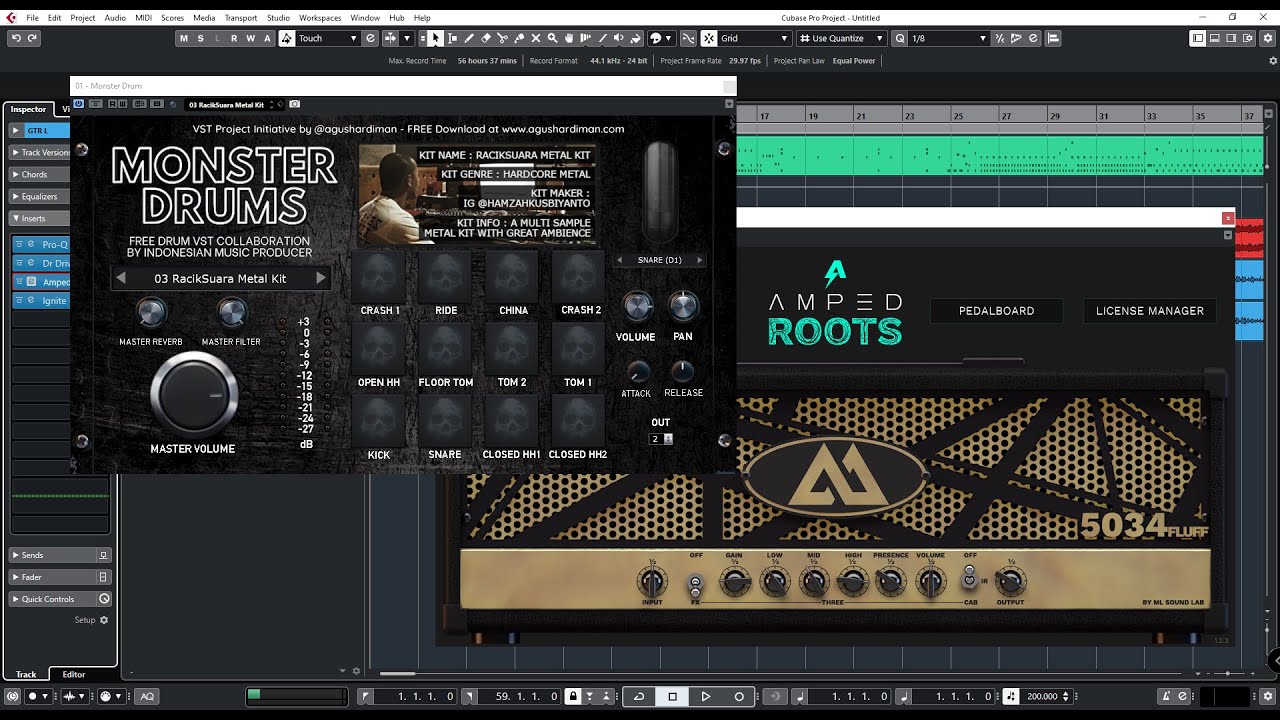Select the Erase tool in toolbar
This screenshot has width=1280, height=720.
tap(486, 38)
